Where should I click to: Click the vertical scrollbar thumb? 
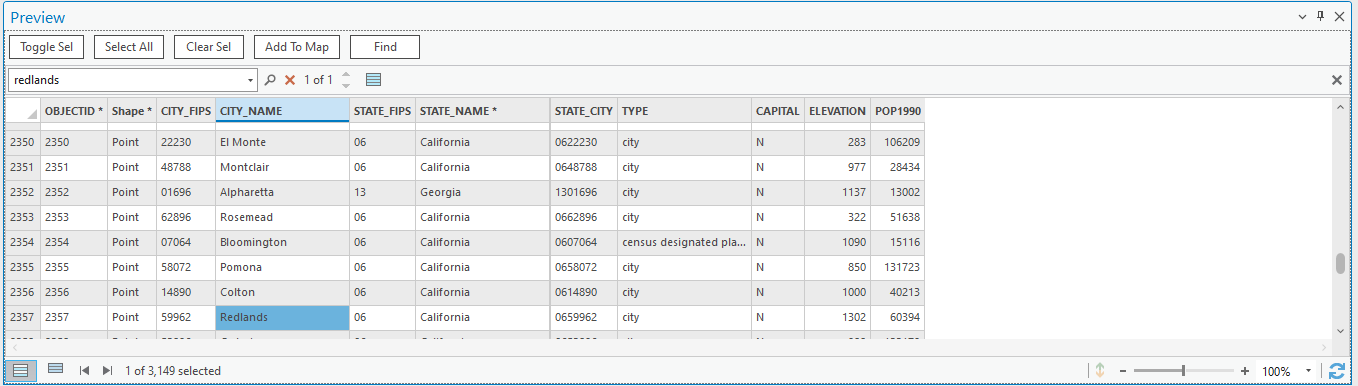point(1340,263)
